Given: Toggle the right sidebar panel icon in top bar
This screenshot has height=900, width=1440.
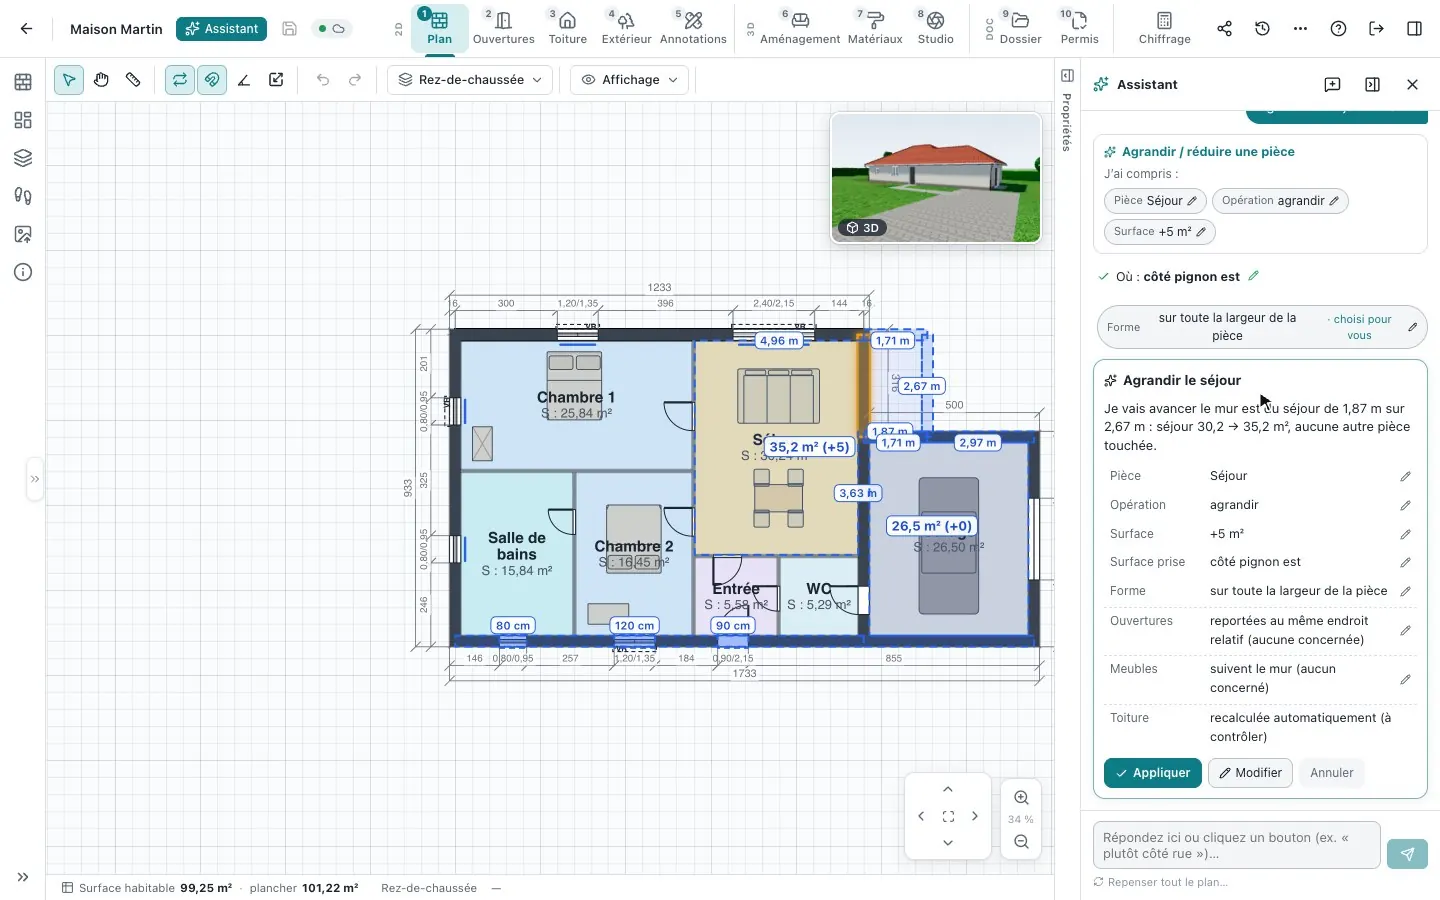Looking at the screenshot, I should point(1414,29).
